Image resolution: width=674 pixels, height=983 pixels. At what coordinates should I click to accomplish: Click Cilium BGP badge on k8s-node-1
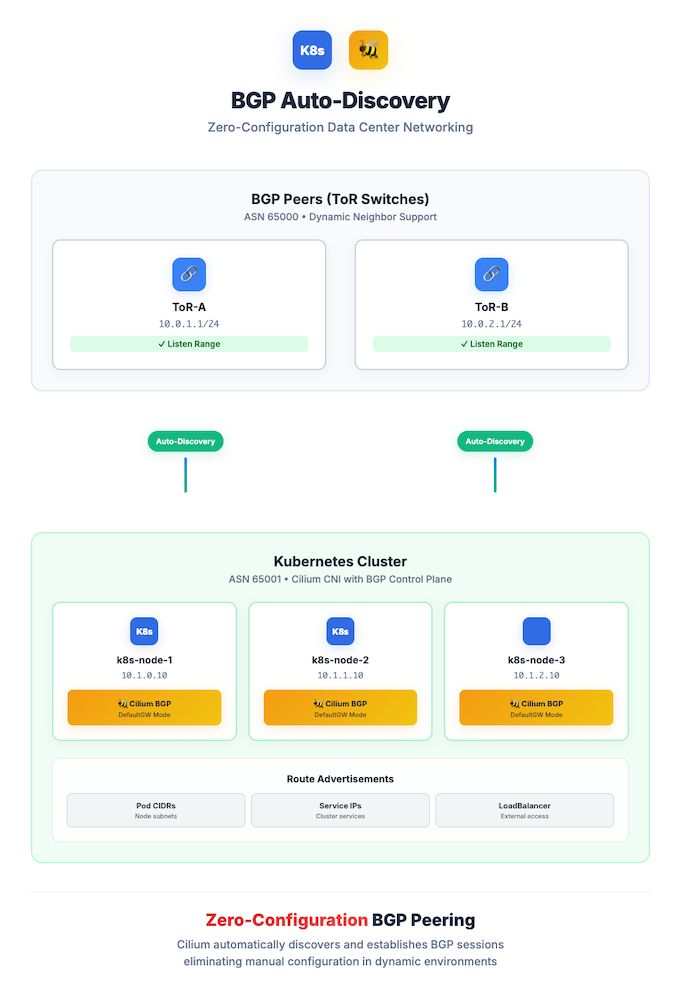coord(144,708)
